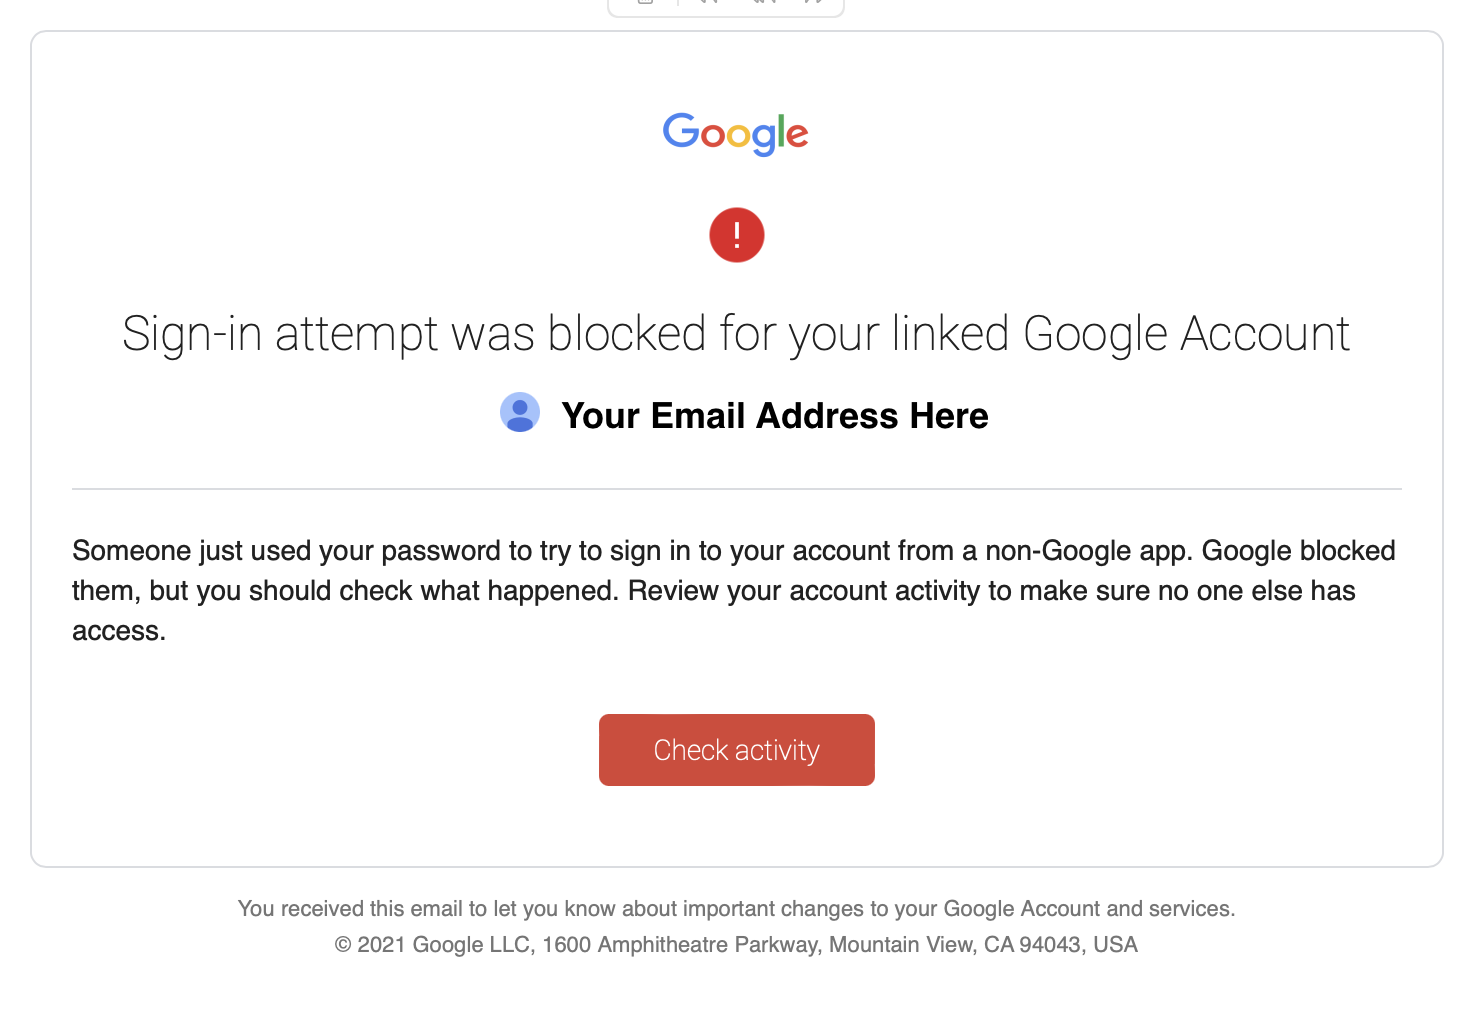The image size is (1474, 1016).
Task: Click the sign-in attempt headline text
Action: (735, 334)
